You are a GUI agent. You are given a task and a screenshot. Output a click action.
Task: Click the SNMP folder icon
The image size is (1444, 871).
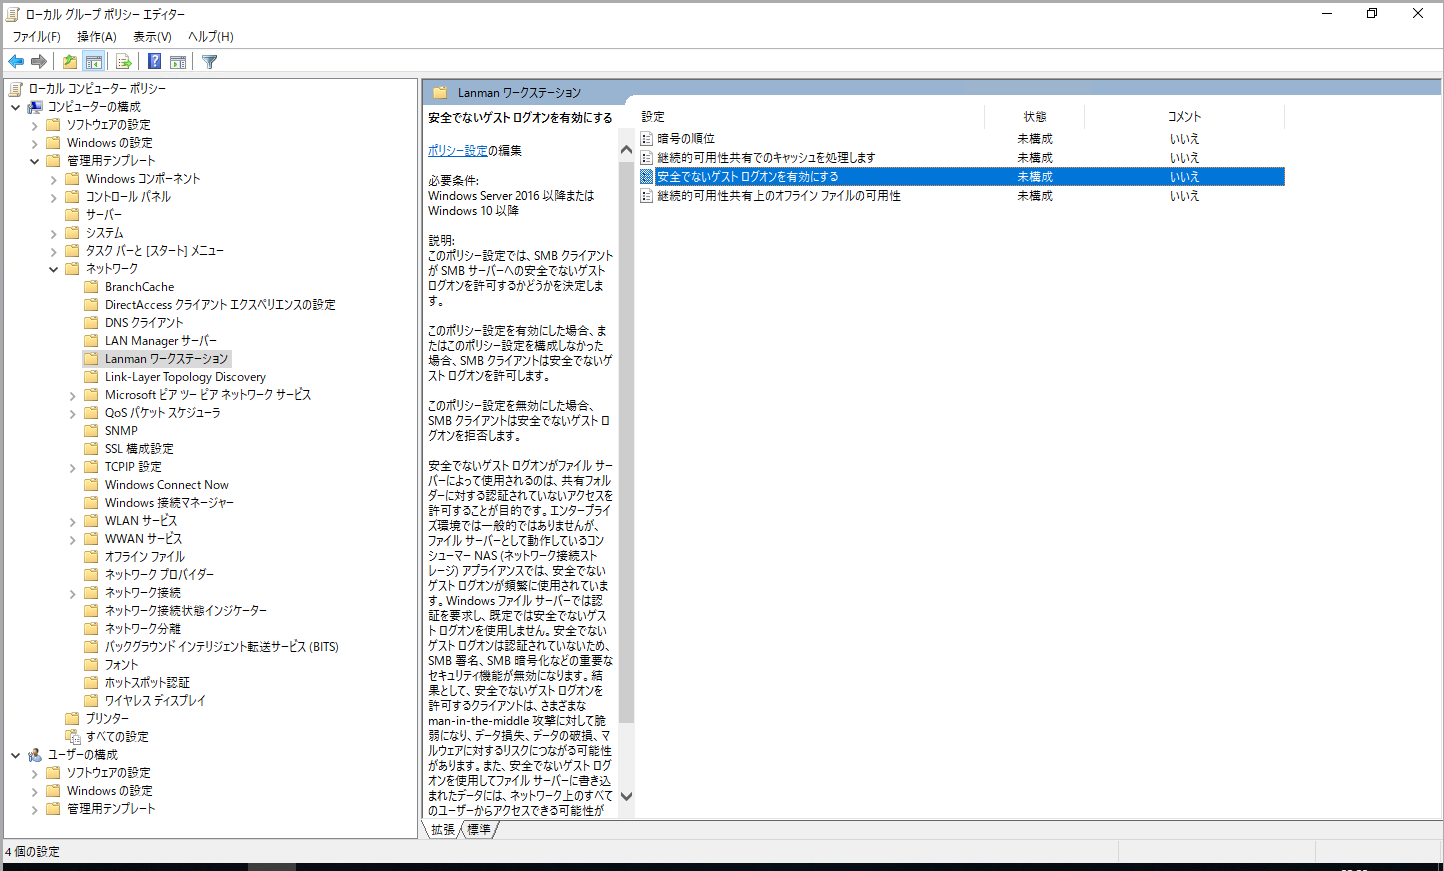[x=91, y=430]
